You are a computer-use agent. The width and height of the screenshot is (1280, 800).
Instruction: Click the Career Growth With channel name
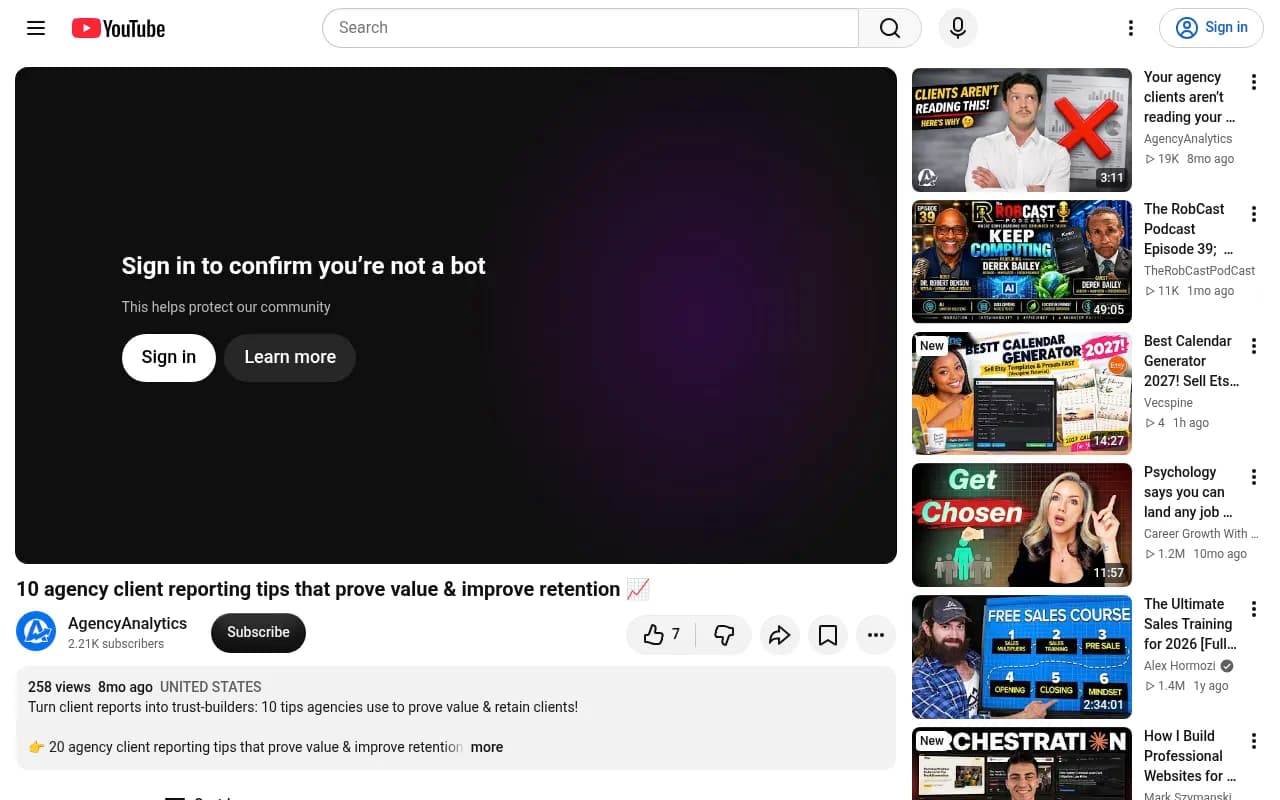click(x=1201, y=534)
